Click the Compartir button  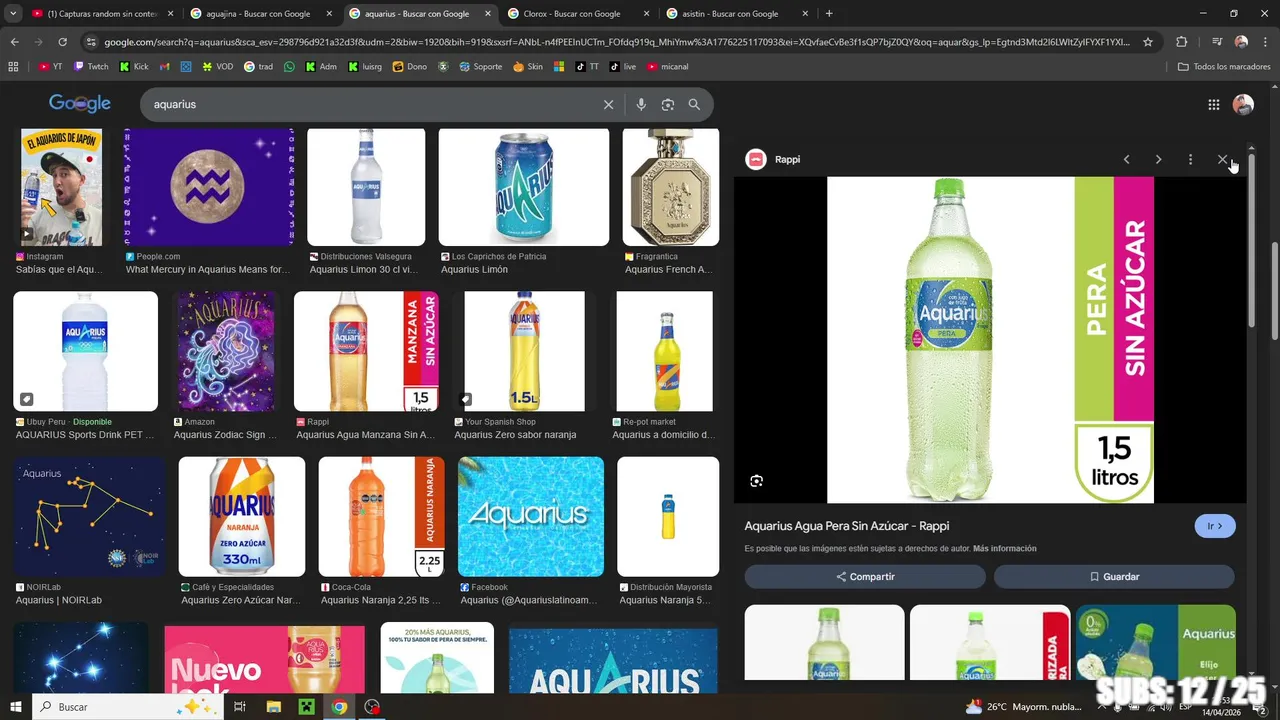coord(865,577)
